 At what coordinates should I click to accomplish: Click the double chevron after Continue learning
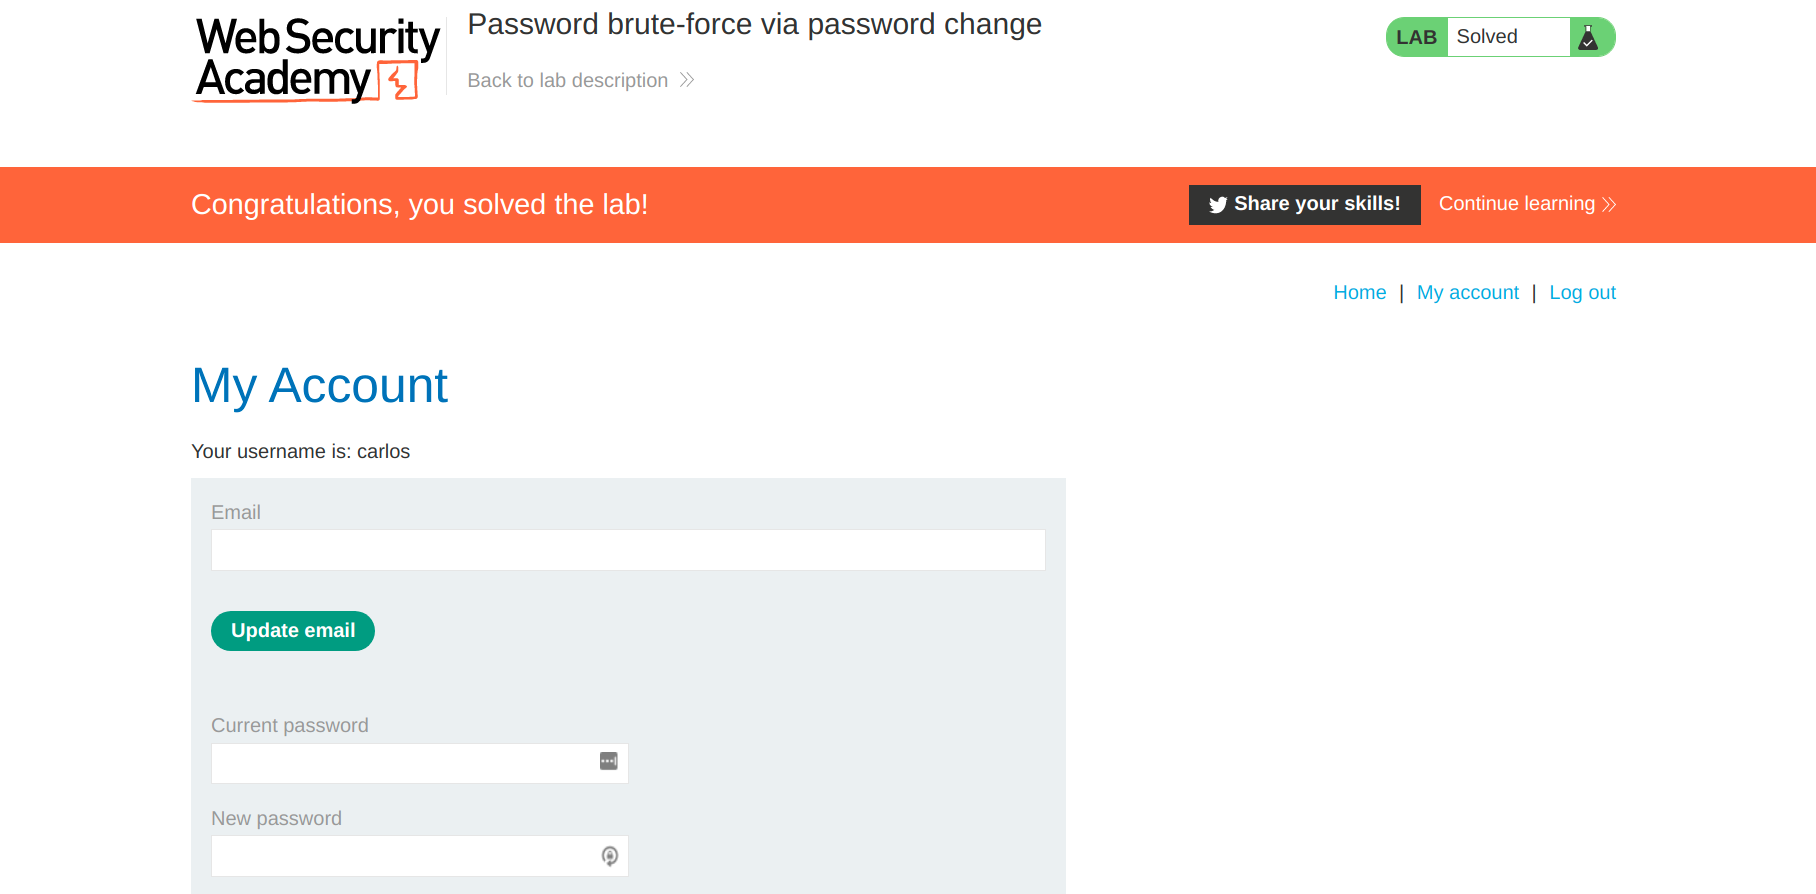tap(1609, 205)
